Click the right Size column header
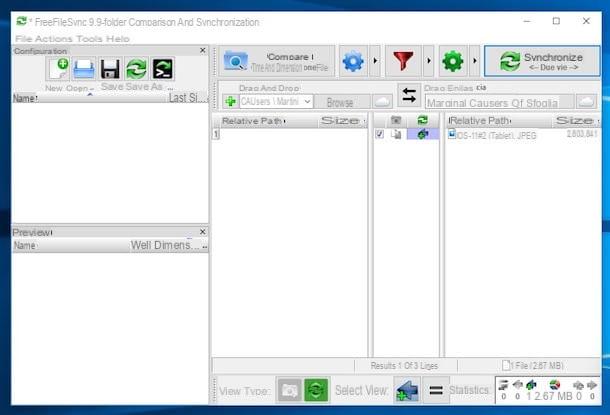Screen dimensions: 610x415 (x=577, y=121)
